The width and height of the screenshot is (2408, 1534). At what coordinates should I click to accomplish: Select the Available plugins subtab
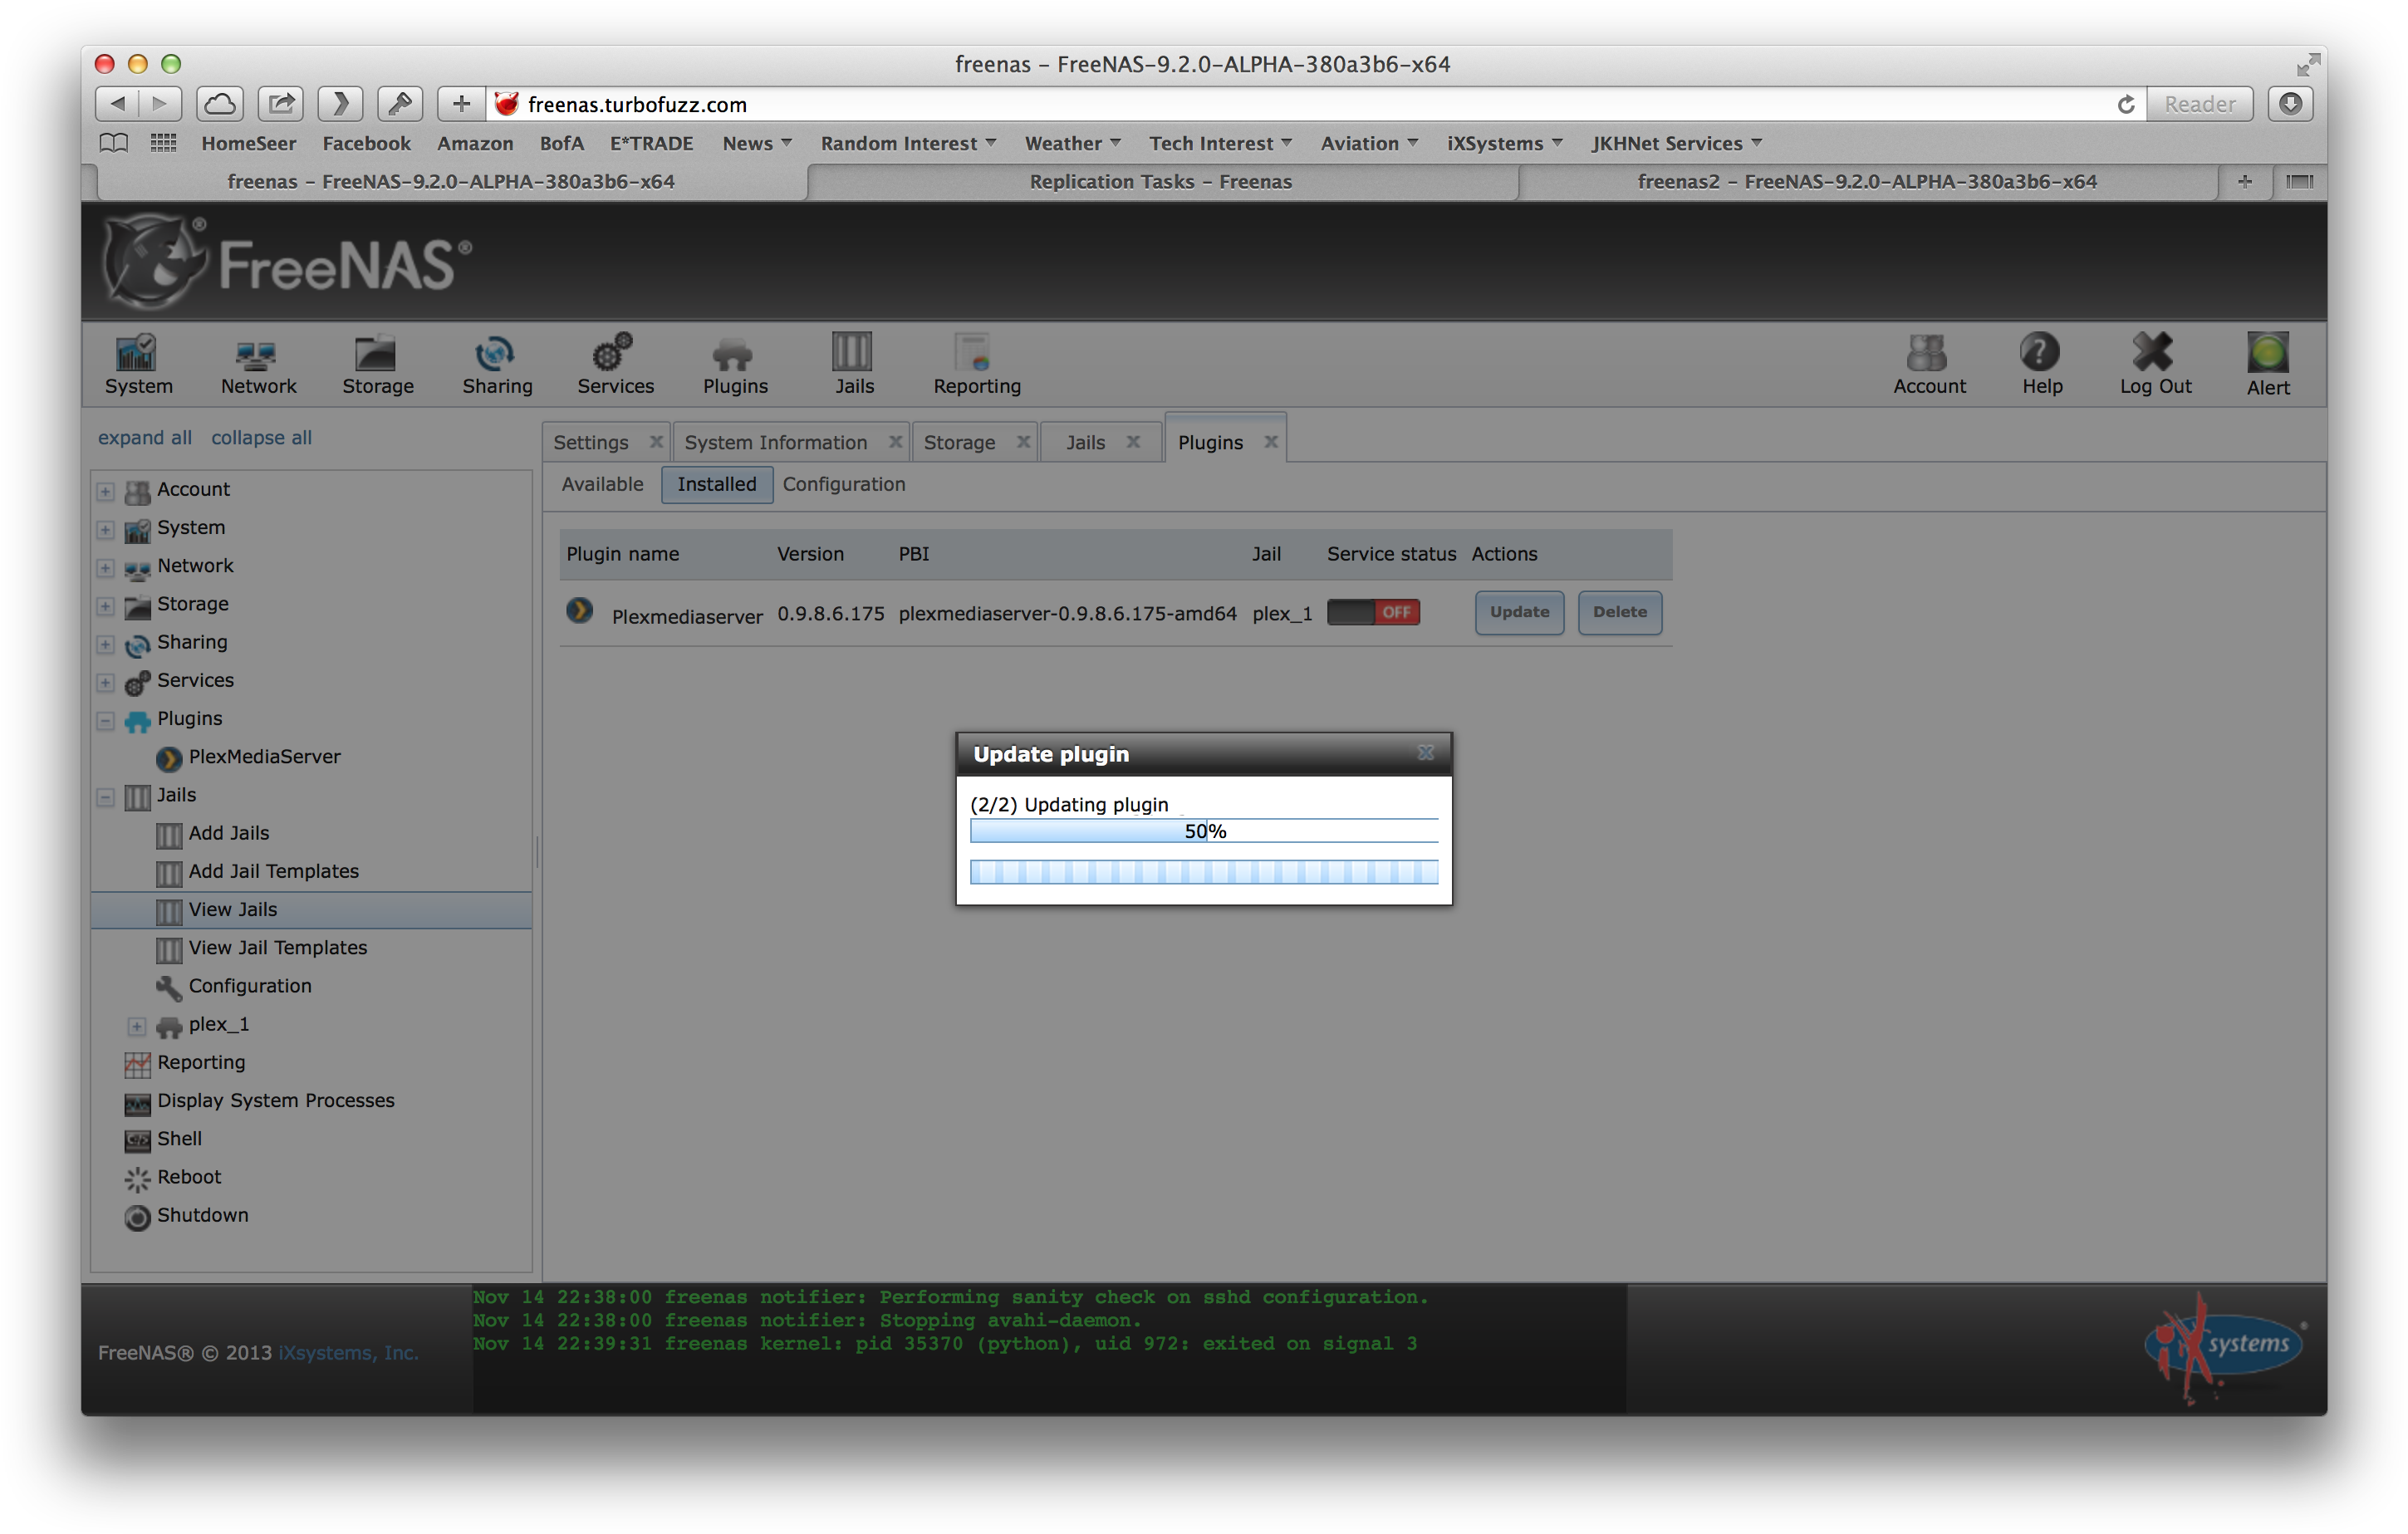click(602, 484)
